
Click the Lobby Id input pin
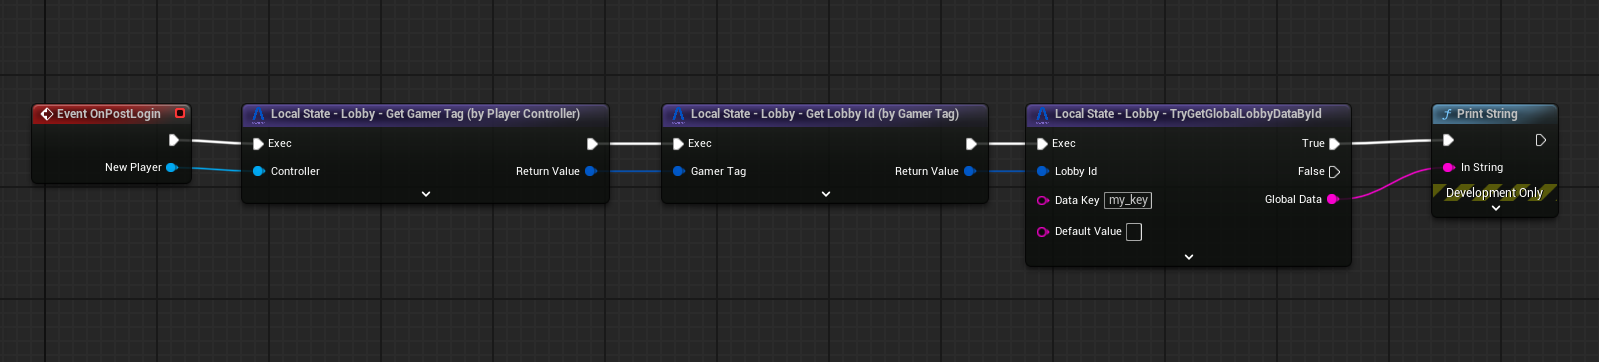(x=1043, y=171)
